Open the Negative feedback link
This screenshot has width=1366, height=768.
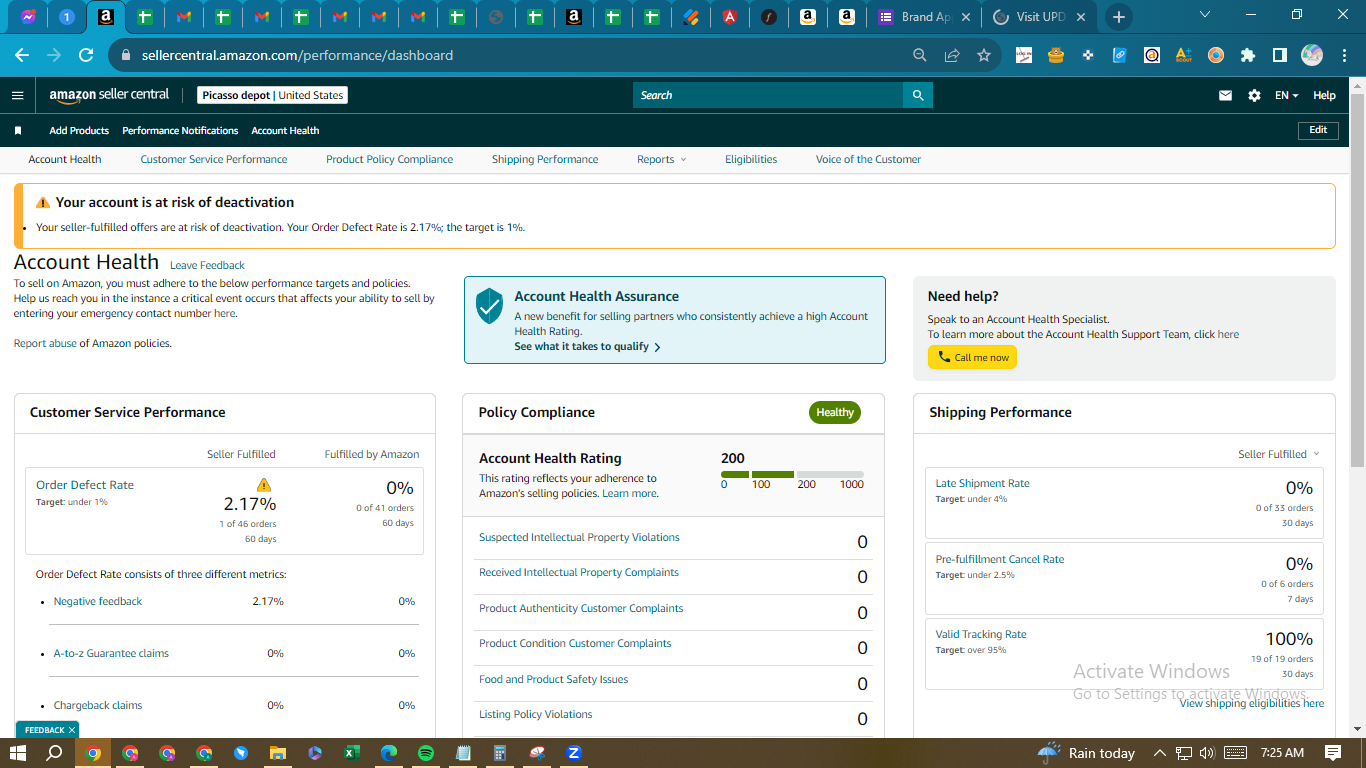98,601
